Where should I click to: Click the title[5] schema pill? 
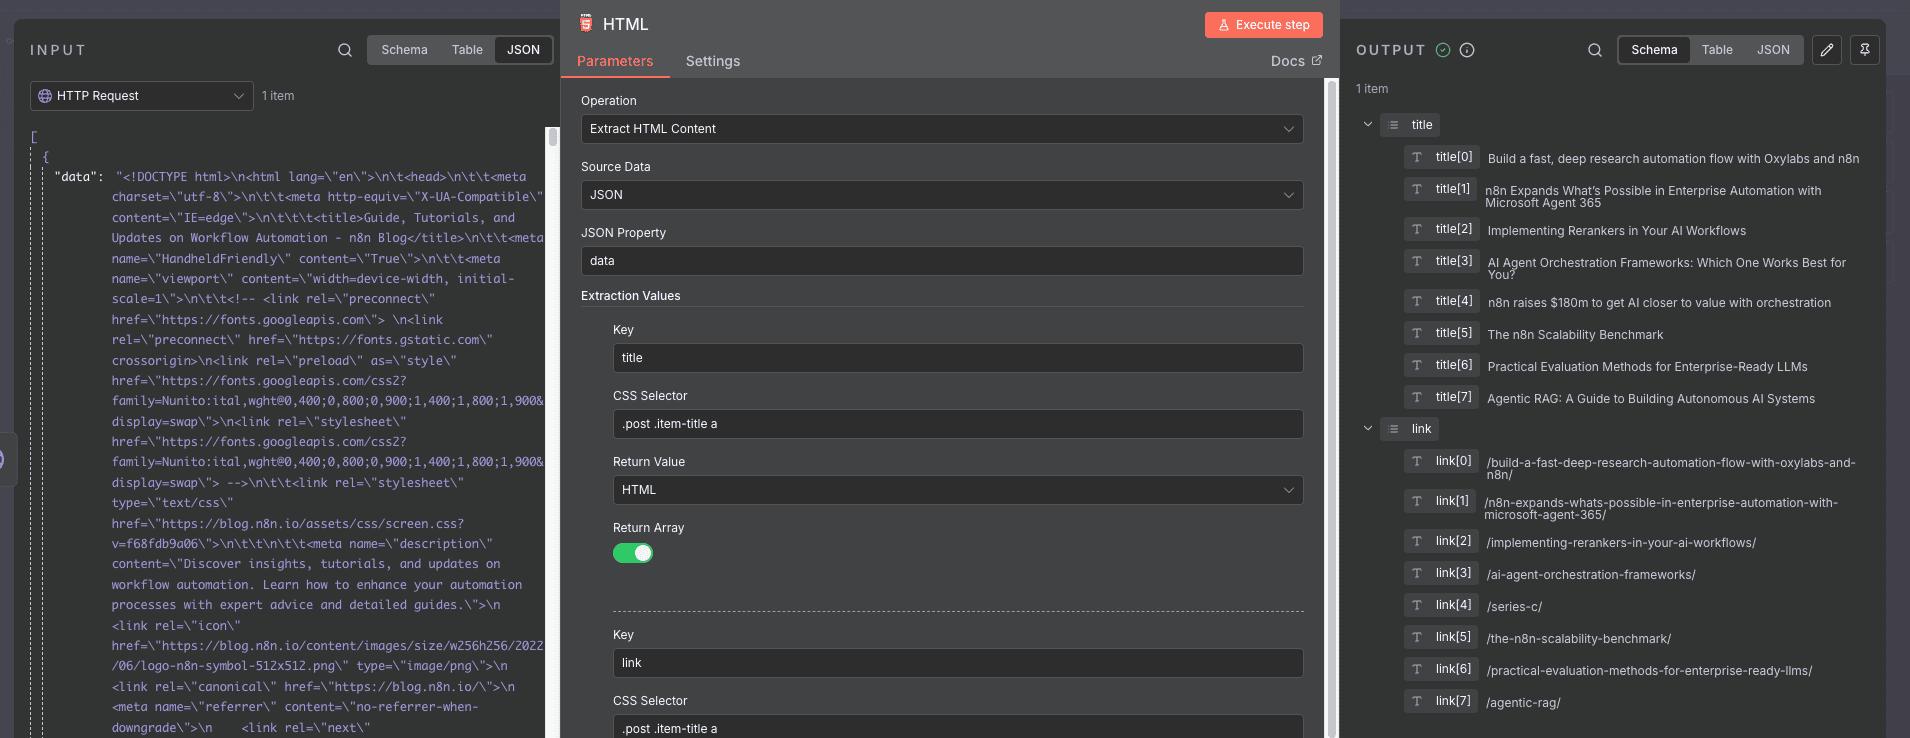1441,333
